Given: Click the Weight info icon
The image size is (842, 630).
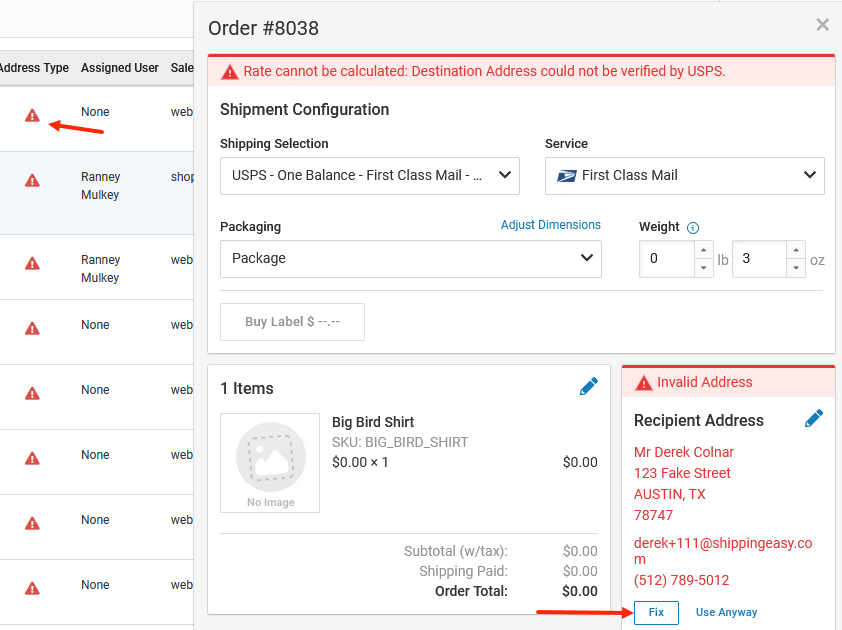Looking at the screenshot, I should click(x=693, y=228).
